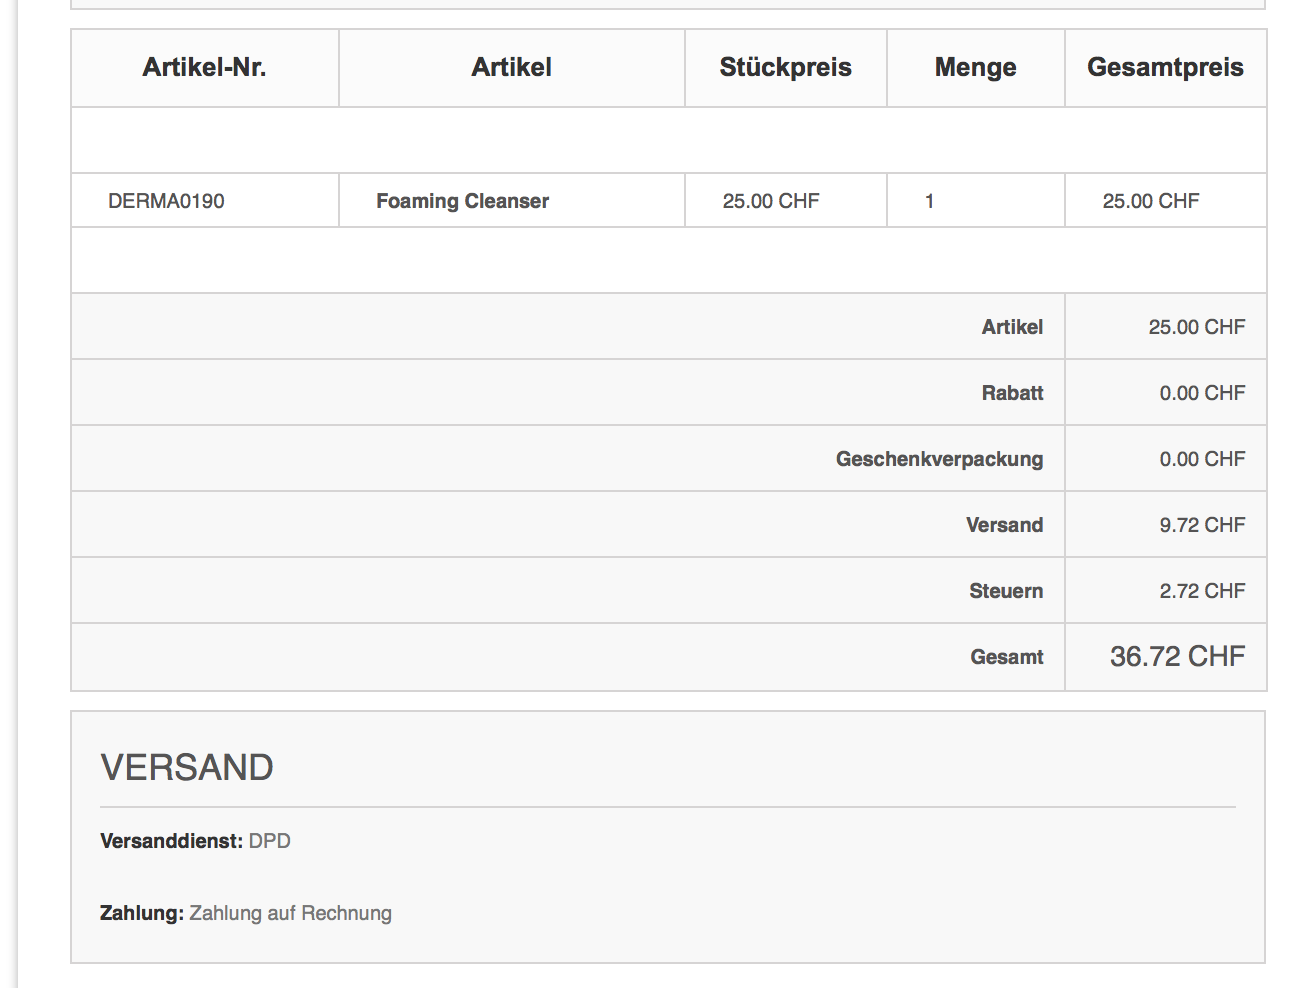Click the Steuern amount 2.72 CHF
Image resolution: width=1316 pixels, height=988 pixels.
tap(1202, 591)
